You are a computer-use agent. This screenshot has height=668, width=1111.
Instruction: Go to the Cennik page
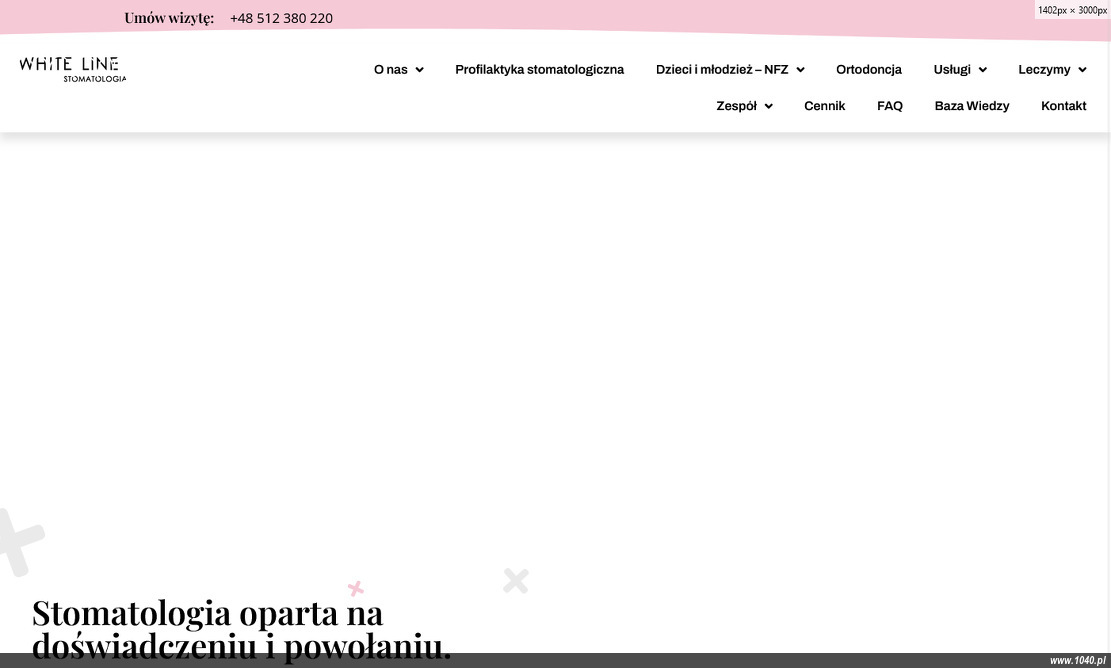[x=824, y=106]
